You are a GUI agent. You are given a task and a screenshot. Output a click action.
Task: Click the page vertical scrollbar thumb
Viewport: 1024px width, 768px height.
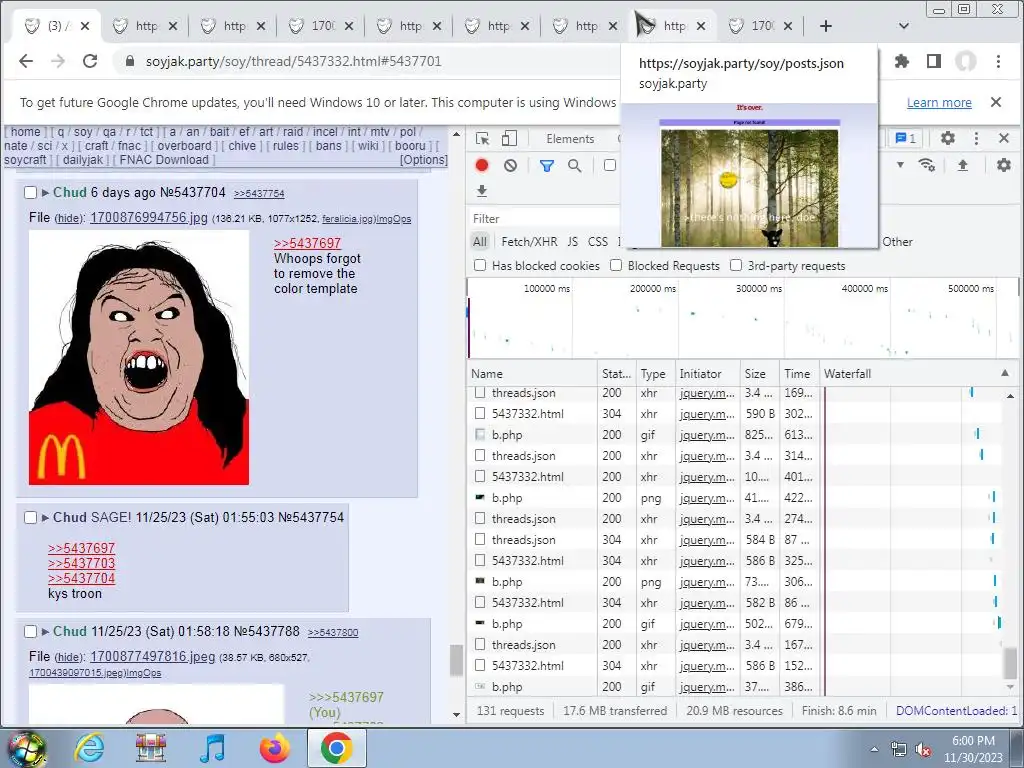pos(456,660)
